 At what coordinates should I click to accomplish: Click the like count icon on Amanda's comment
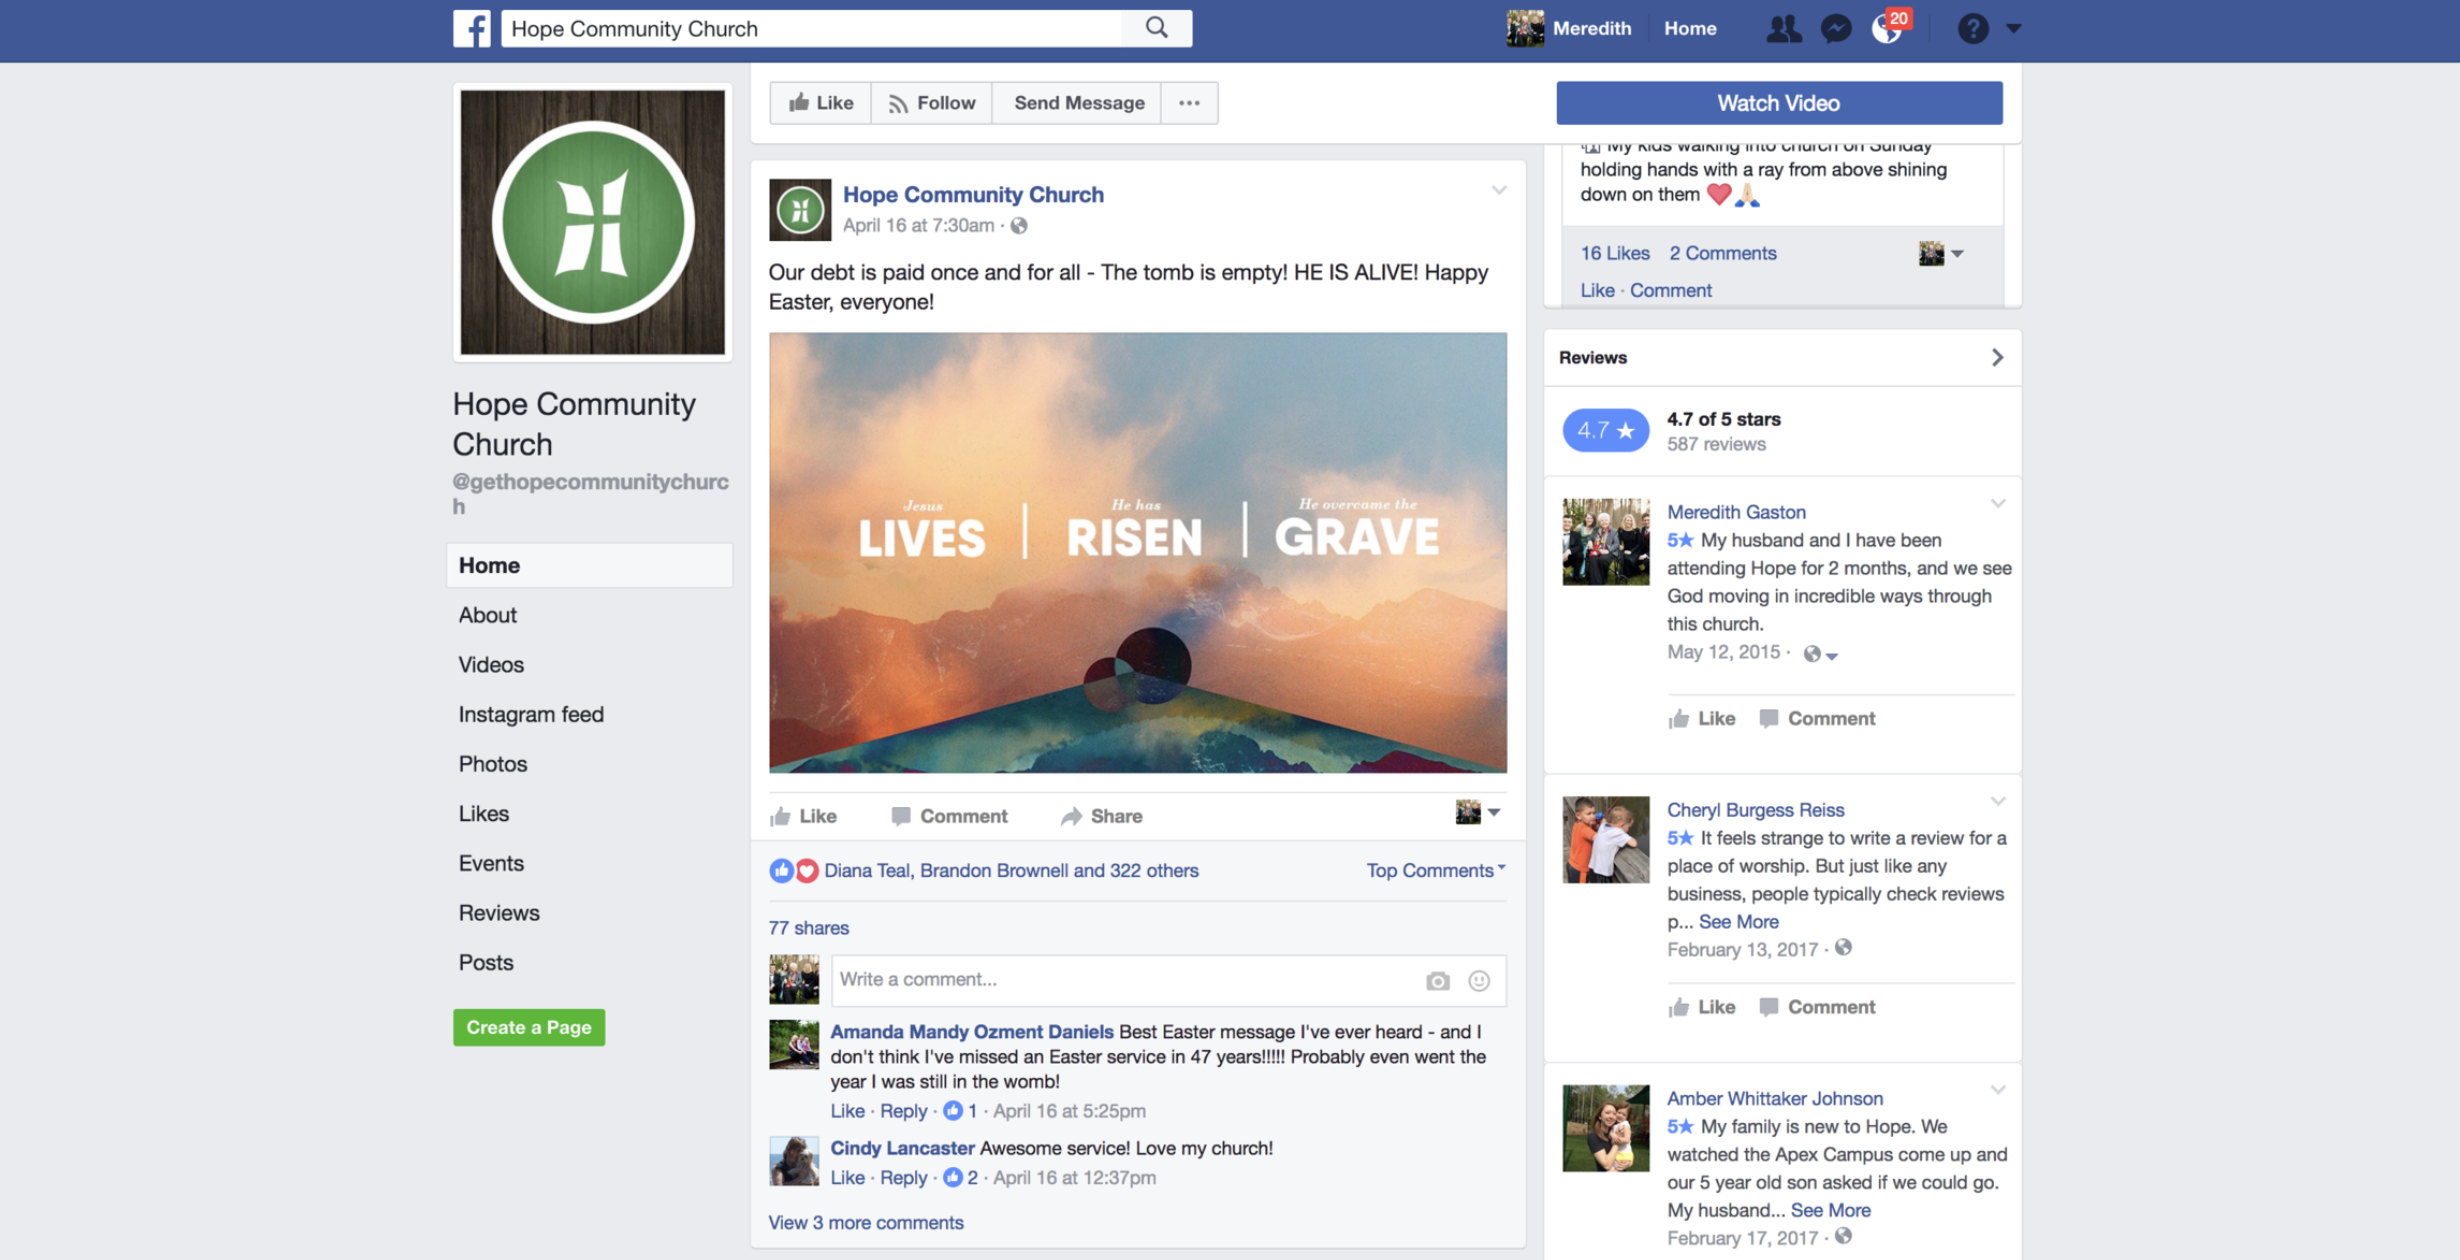(x=953, y=1110)
